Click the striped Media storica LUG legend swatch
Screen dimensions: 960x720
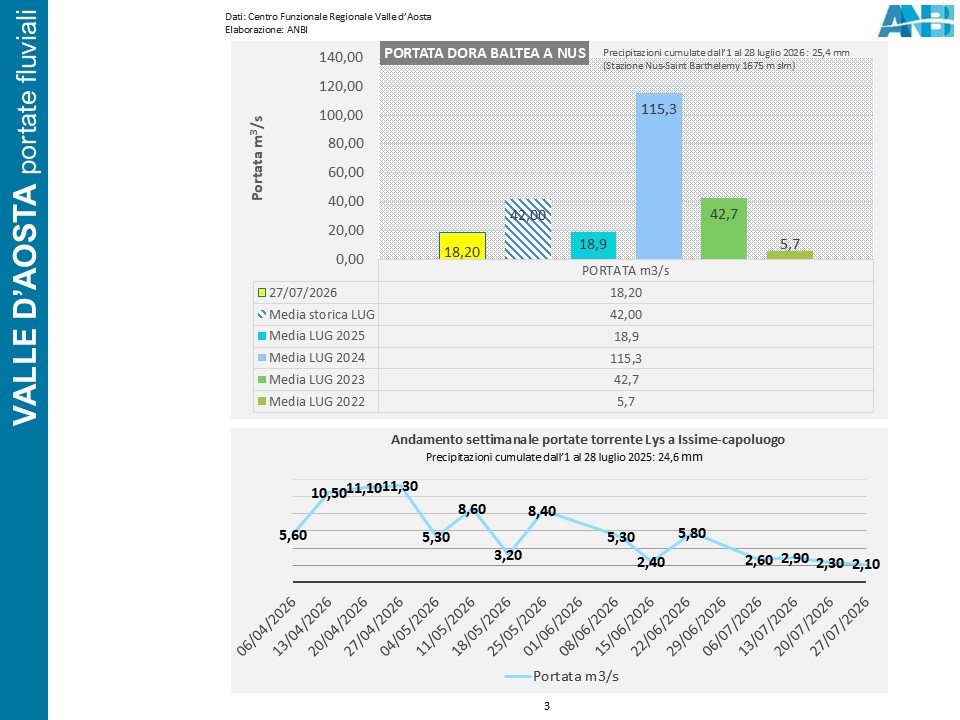tap(262, 315)
